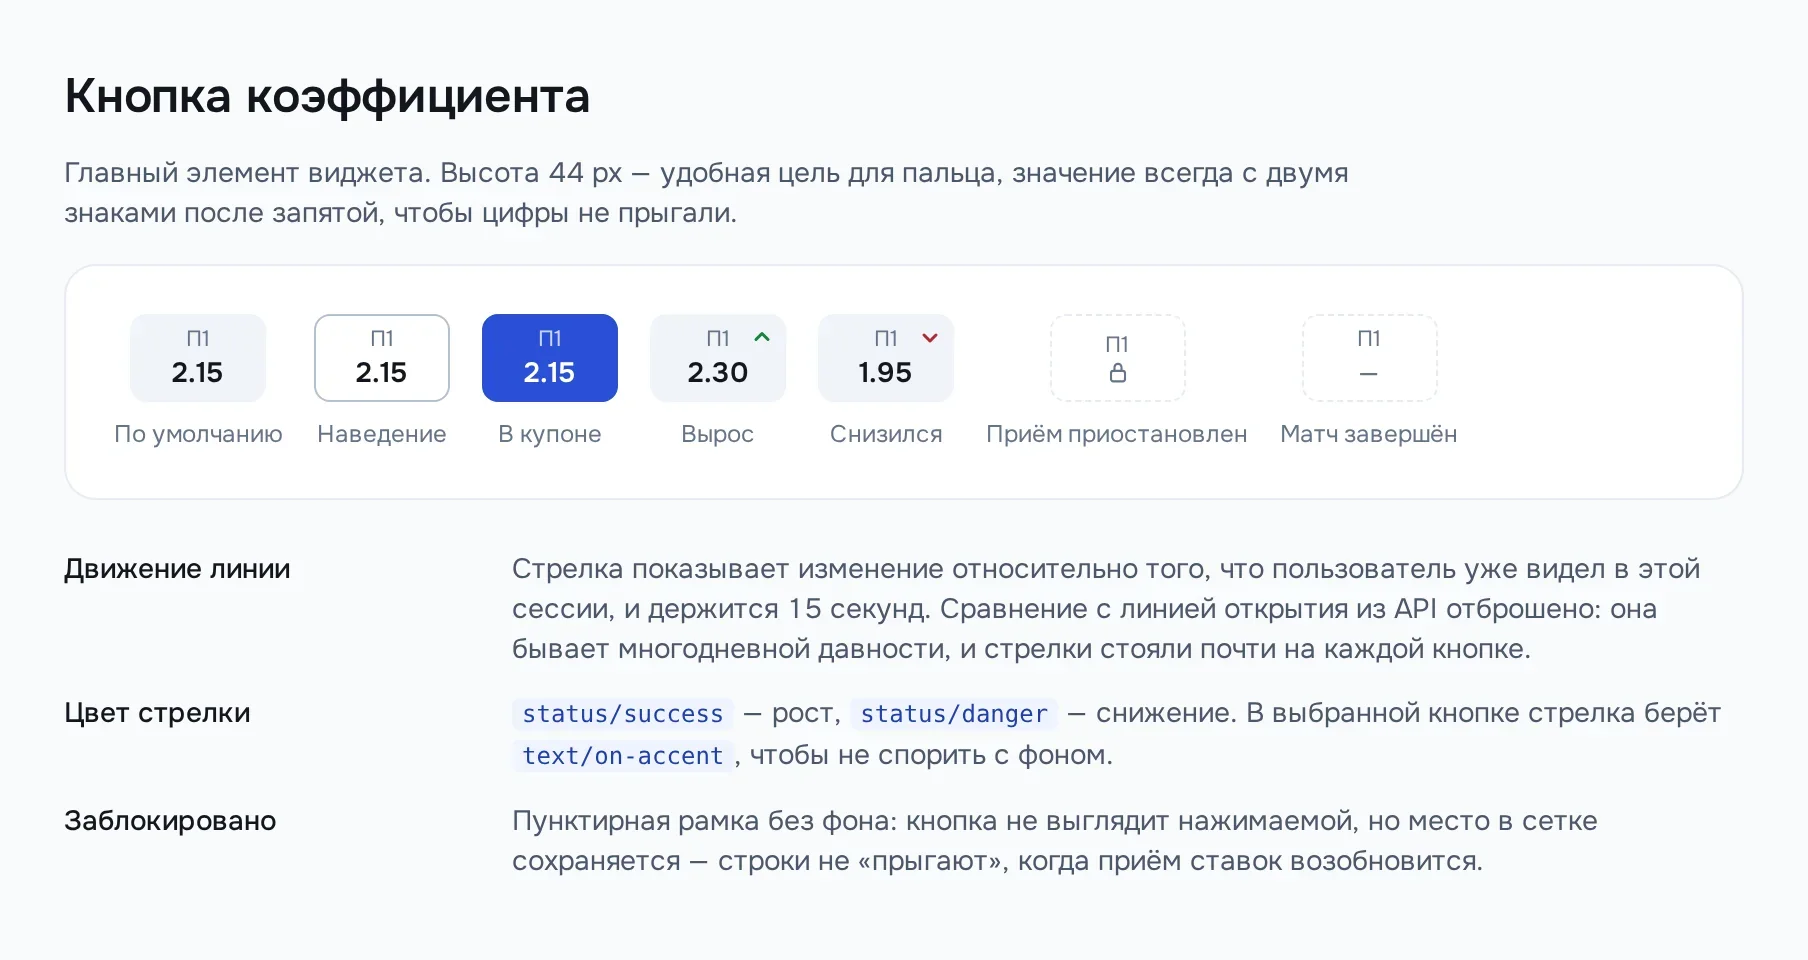Click the «Снизился» caption
Image resolution: width=1808 pixels, height=960 pixels.
click(886, 434)
